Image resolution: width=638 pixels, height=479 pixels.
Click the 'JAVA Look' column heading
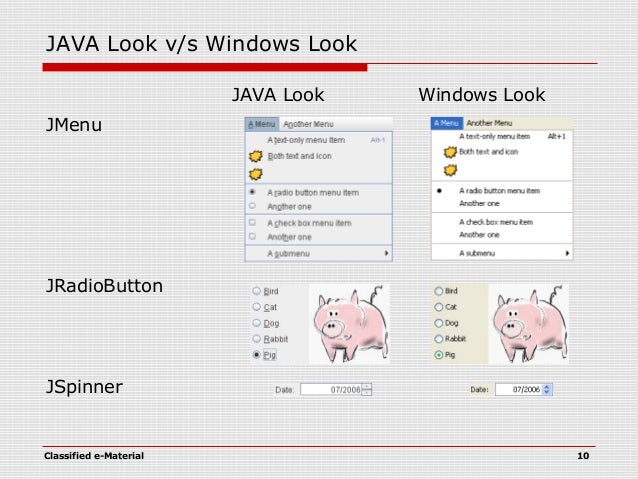click(x=278, y=95)
